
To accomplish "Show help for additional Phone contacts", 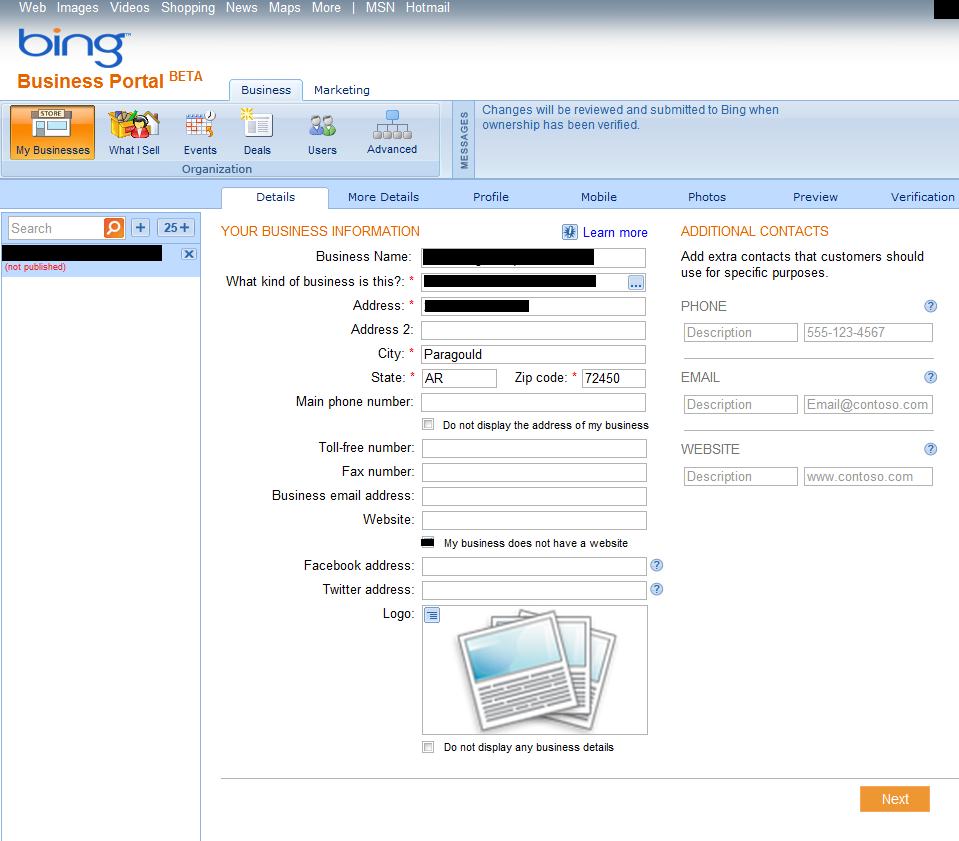I will pyautogui.click(x=930, y=306).
